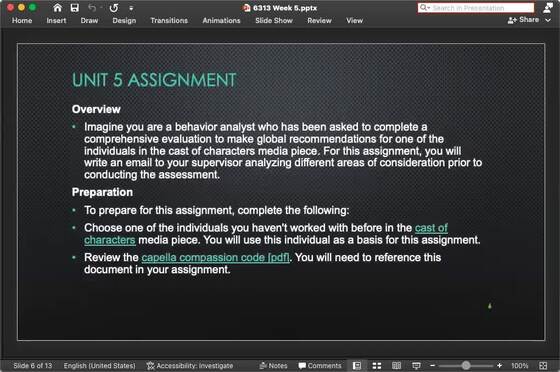Click the Redo arrow icon

click(x=114, y=8)
